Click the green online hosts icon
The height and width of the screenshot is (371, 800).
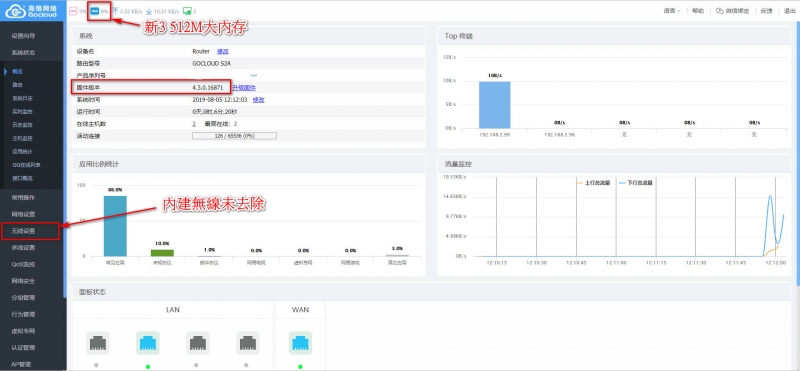(x=187, y=11)
